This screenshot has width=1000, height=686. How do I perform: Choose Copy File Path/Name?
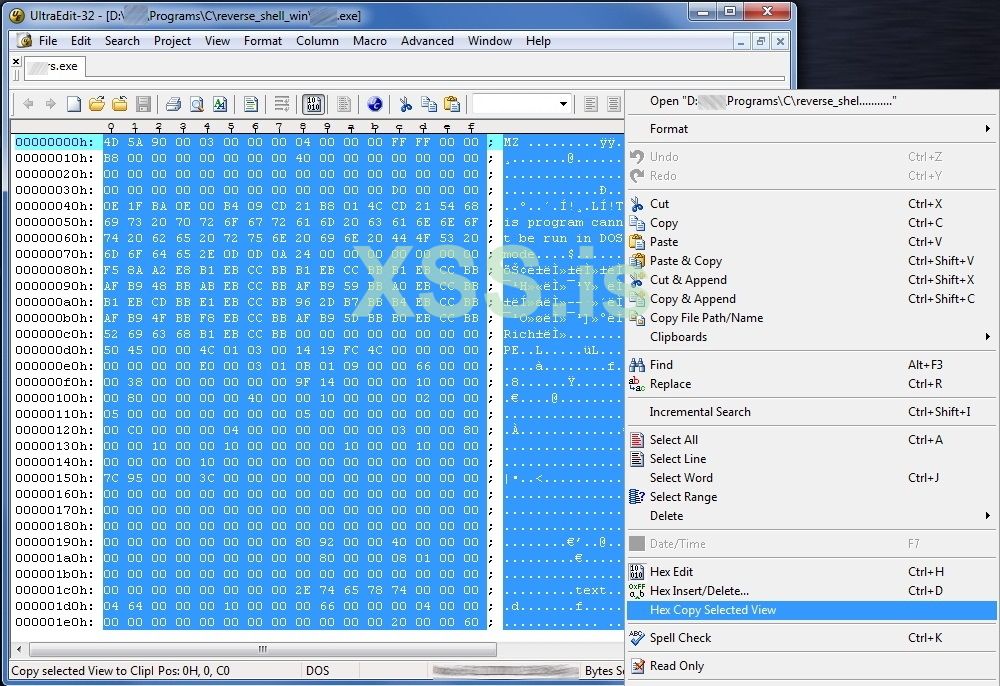click(x=812, y=318)
